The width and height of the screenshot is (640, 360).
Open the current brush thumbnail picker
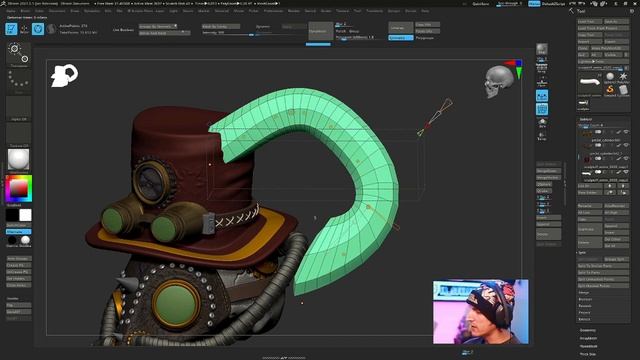tap(19, 55)
